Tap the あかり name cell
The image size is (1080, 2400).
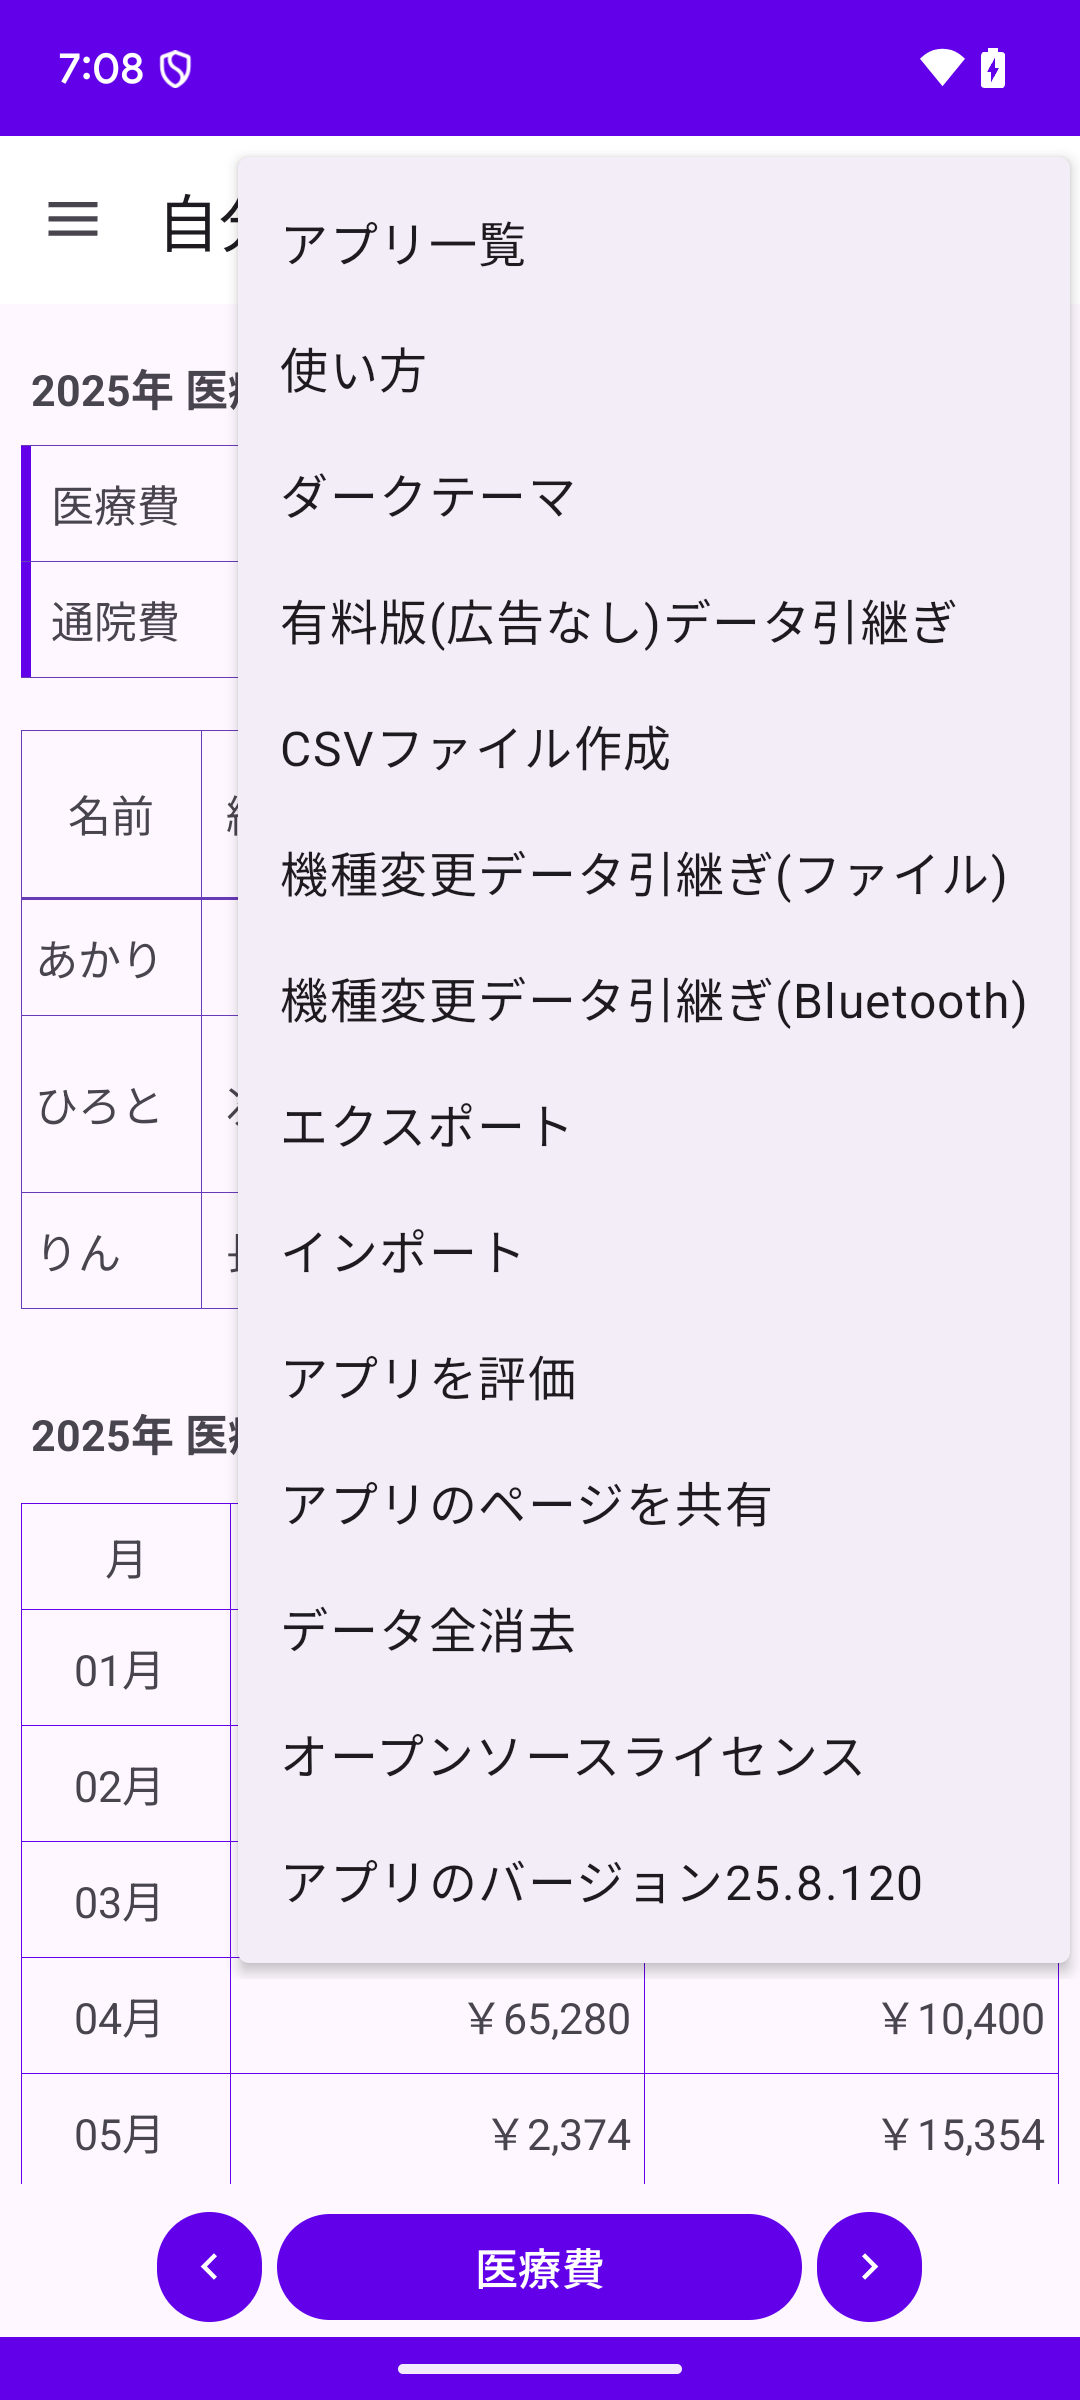(x=100, y=959)
